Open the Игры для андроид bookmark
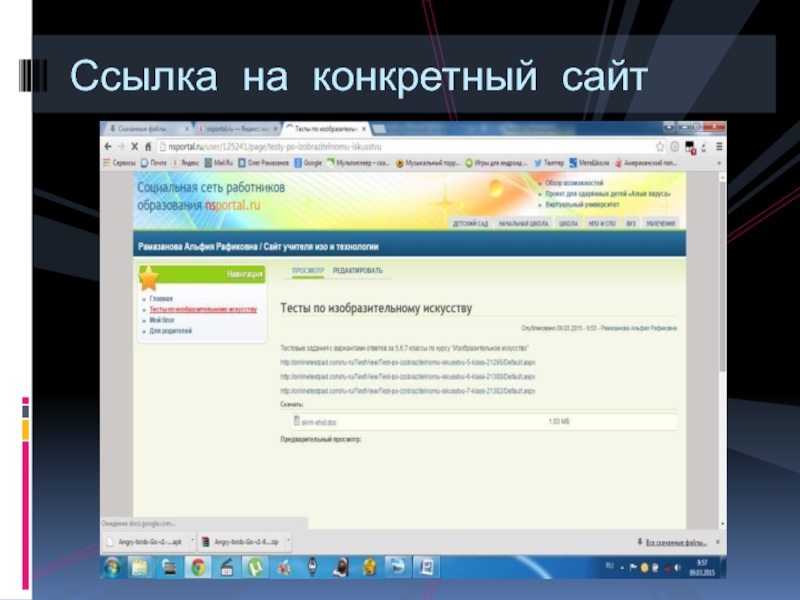 496,163
